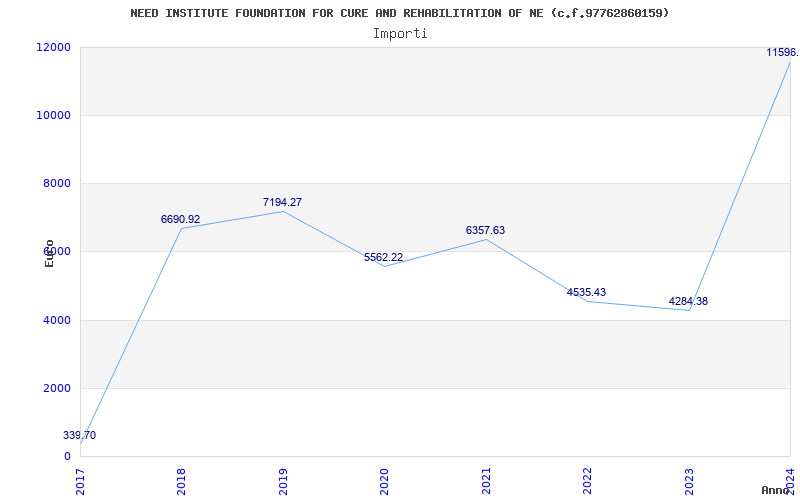This screenshot has height=500, width=800.
Task: Select the 4535.43 data label
Action: pos(587,292)
